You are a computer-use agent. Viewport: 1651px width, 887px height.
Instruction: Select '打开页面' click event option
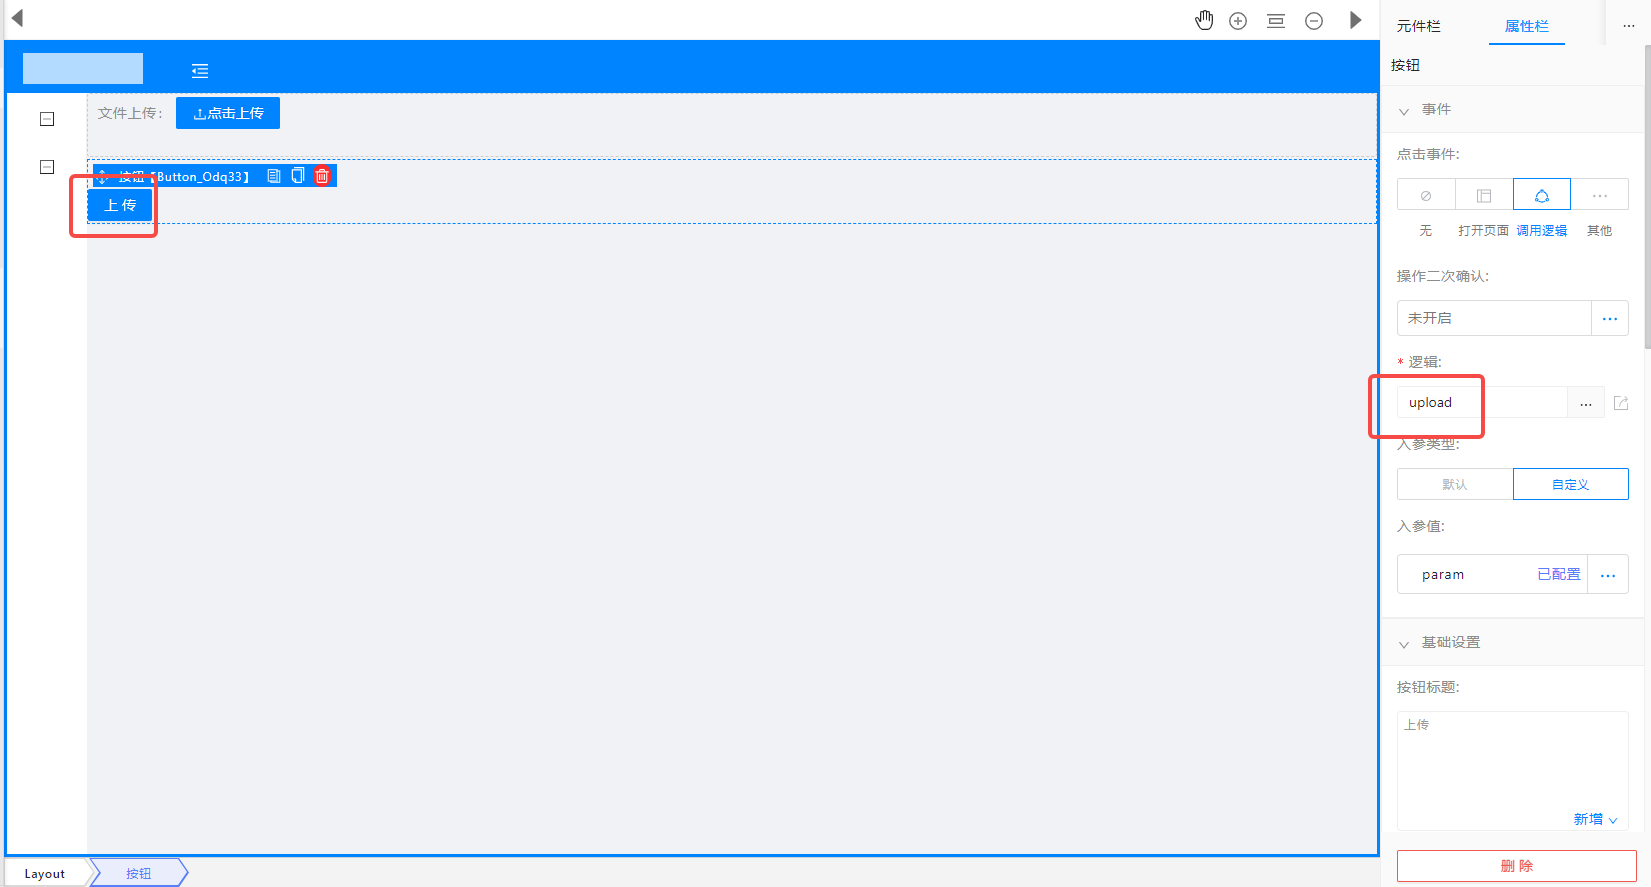pos(1484,195)
